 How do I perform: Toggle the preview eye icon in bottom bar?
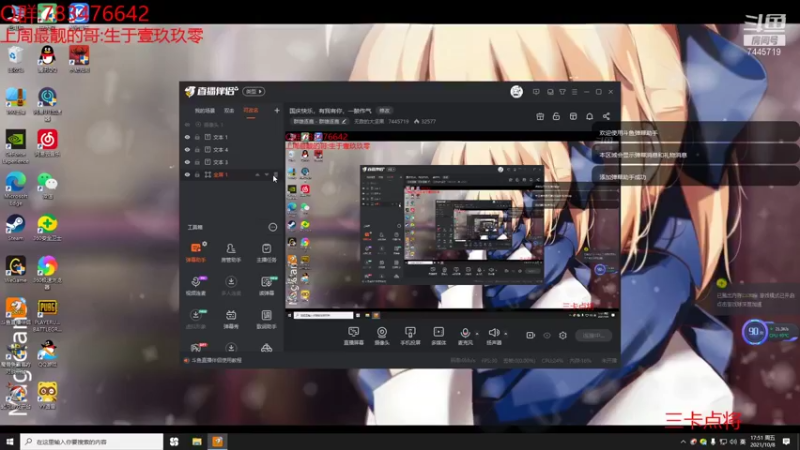point(547,335)
